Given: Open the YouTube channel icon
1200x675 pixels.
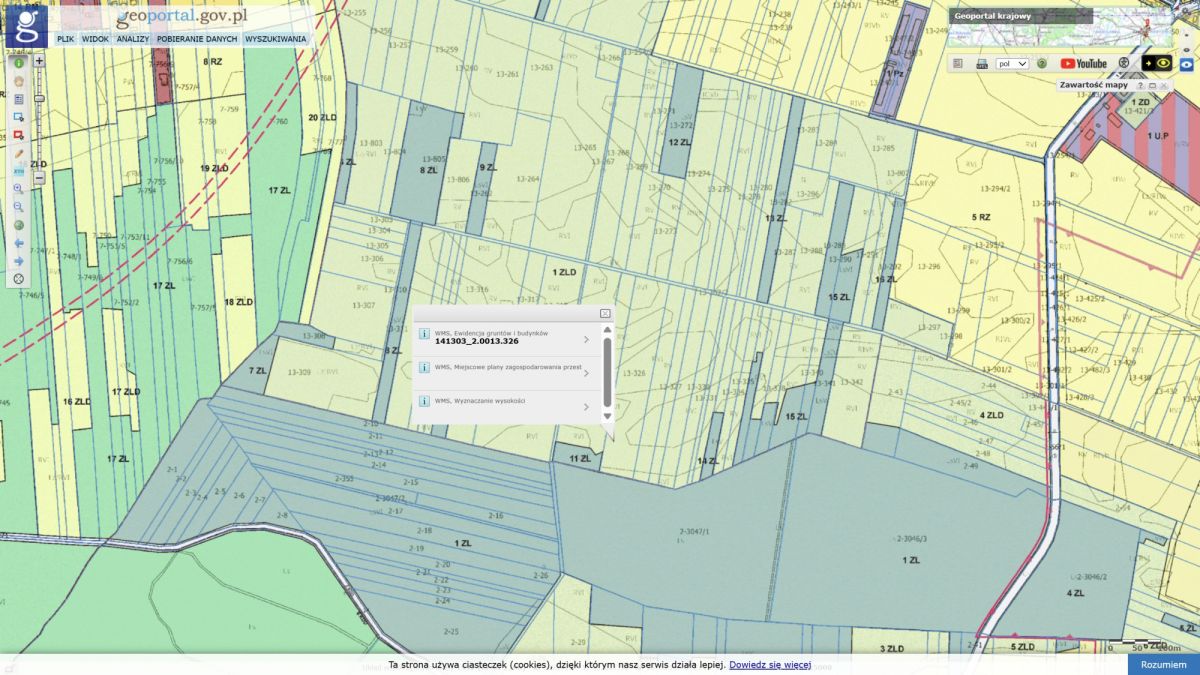Looking at the screenshot, I should coord(1083,63).
